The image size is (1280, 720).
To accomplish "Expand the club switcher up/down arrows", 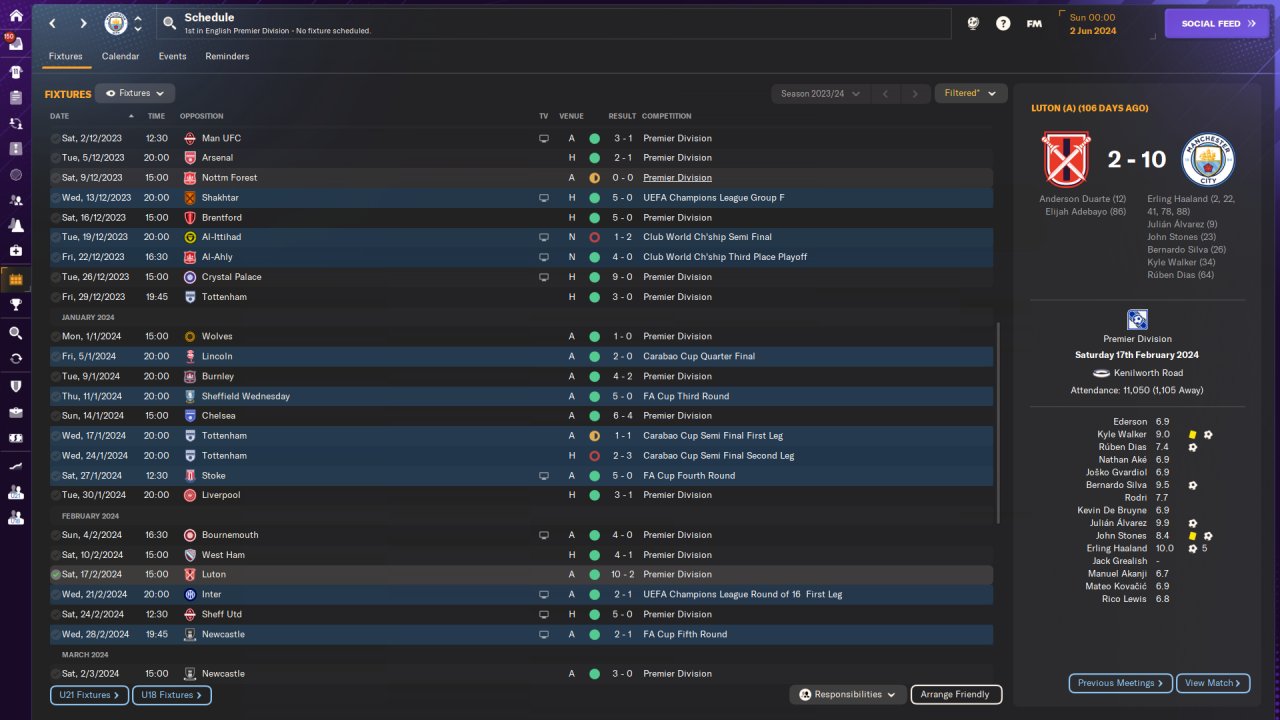I will tap(138, 23).
